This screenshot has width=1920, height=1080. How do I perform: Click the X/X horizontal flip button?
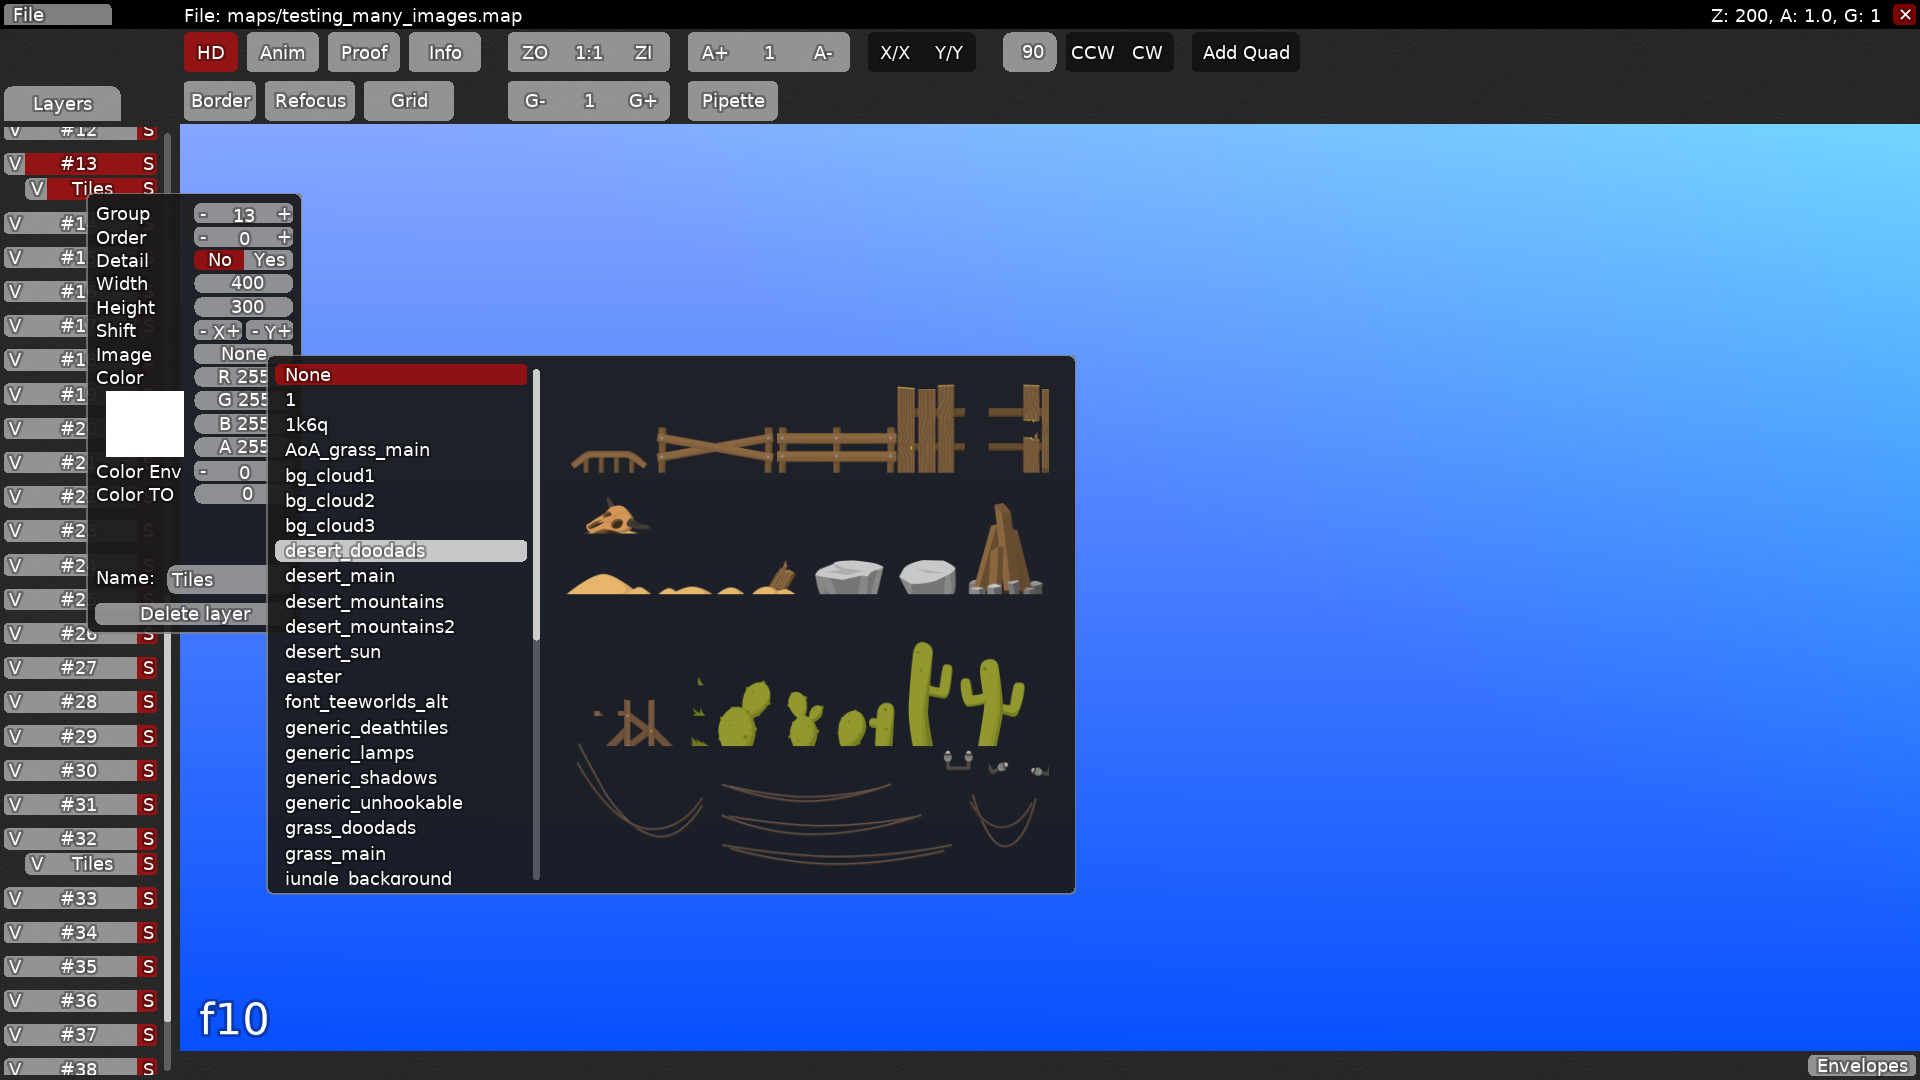(894, 53)
